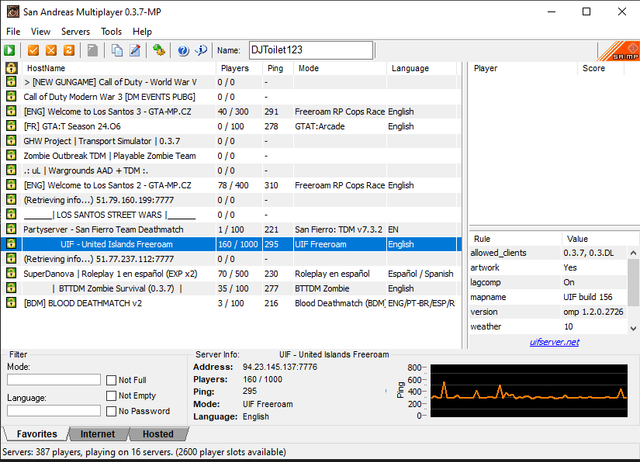Click lock icon of BTTDM Zombie Survival row

[11, 288]
